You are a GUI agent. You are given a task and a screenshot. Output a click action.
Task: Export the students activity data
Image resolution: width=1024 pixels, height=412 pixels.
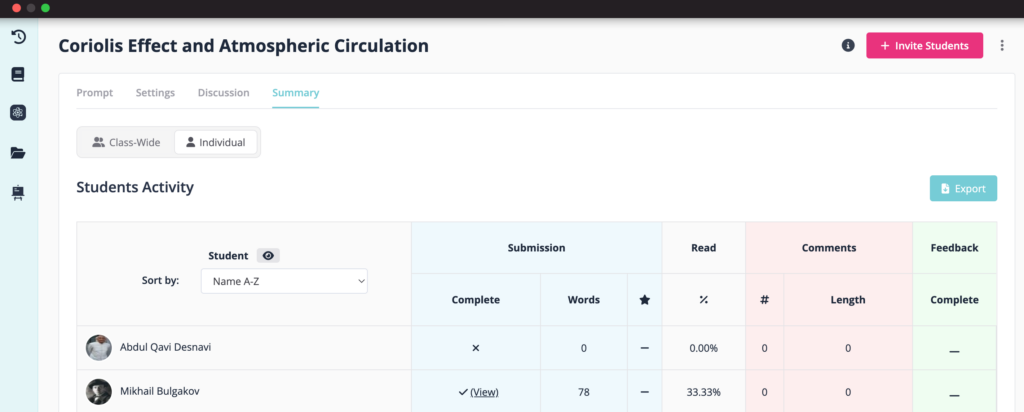963,189
